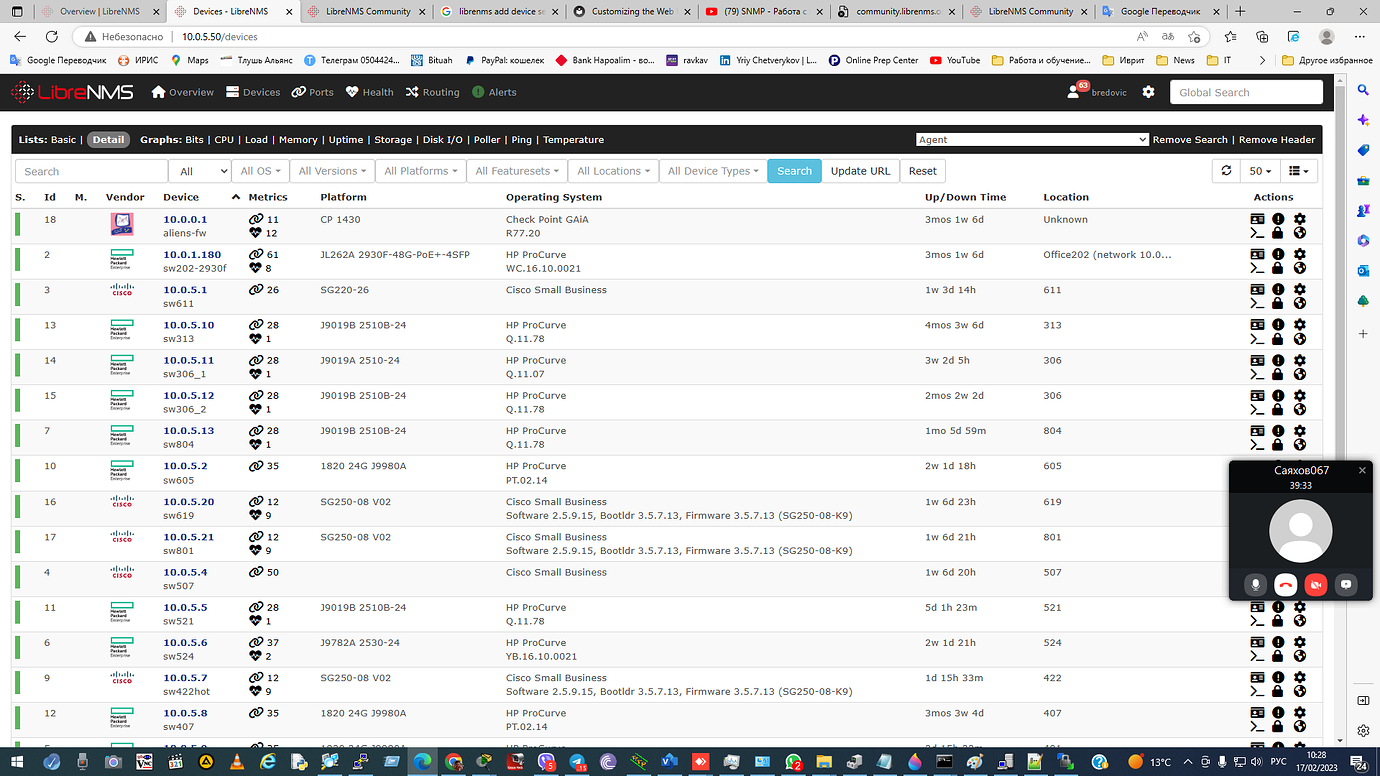Image resolution: width=1380 pixels, height=776 pixels.
Task: Select Agent in the graph type combo box
Action: pyautogui.click(x=1031, y=140)
